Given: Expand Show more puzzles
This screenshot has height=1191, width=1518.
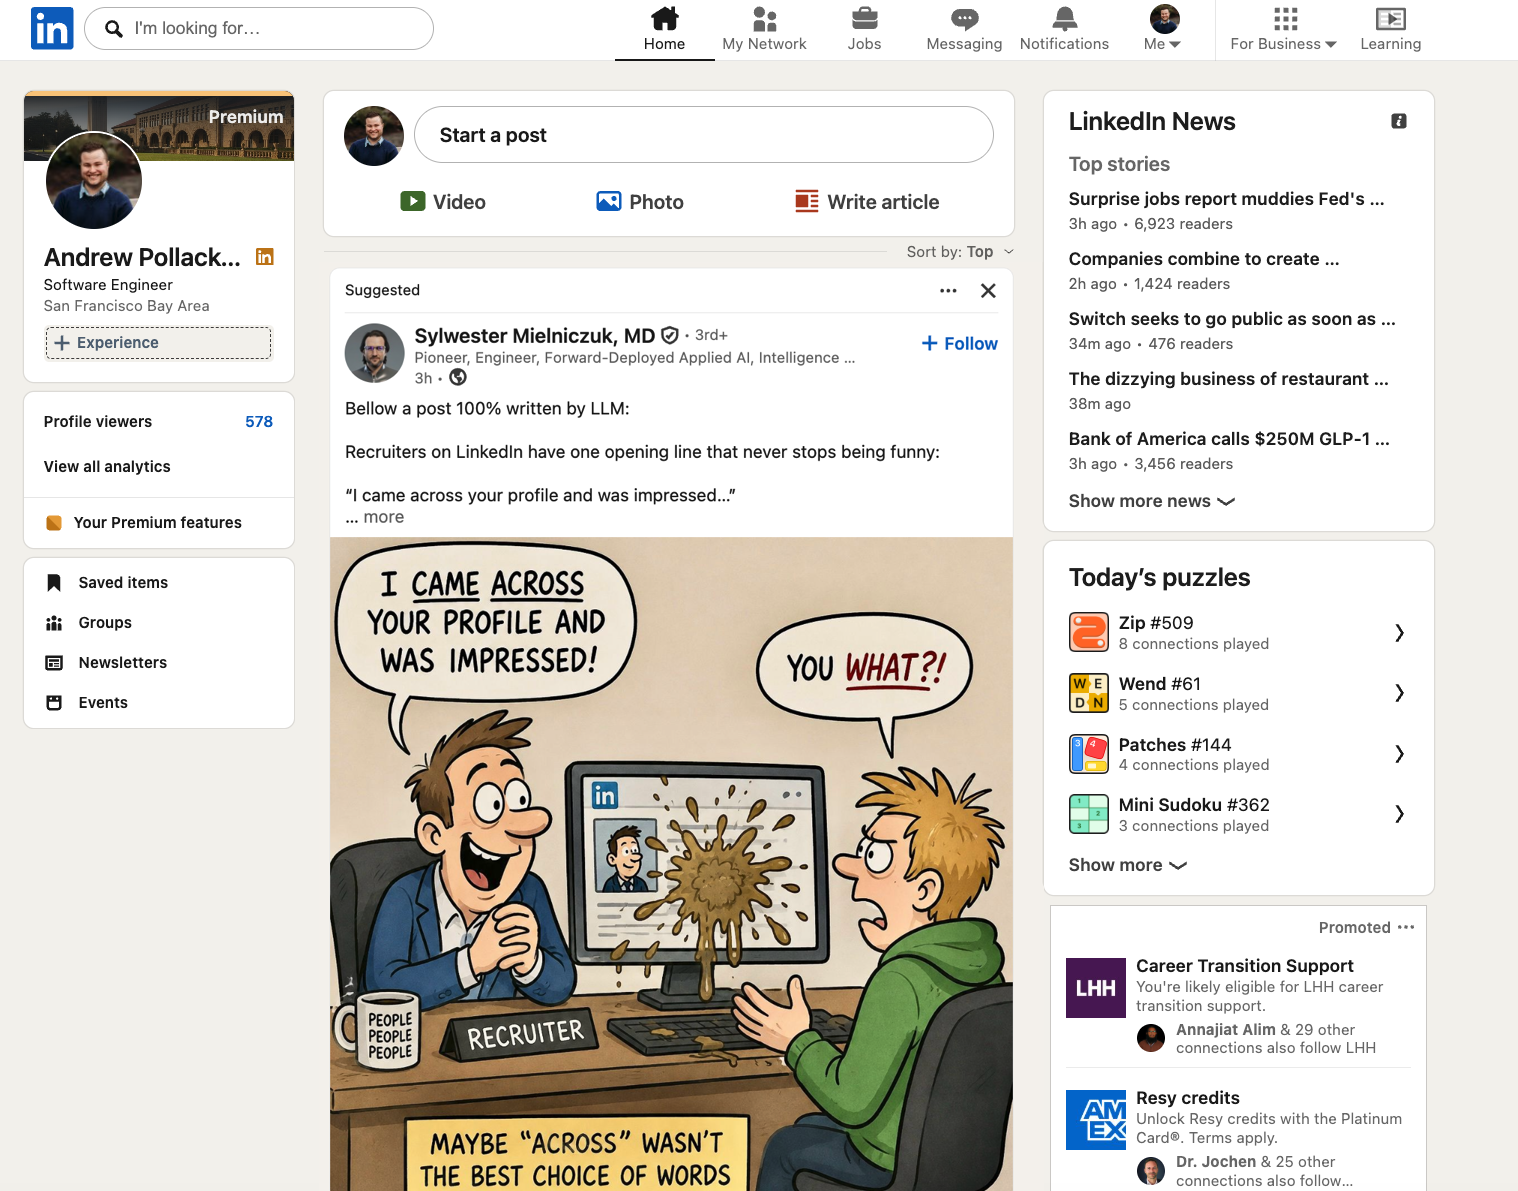Looking at the screenshot, I should pos(1128,865).
